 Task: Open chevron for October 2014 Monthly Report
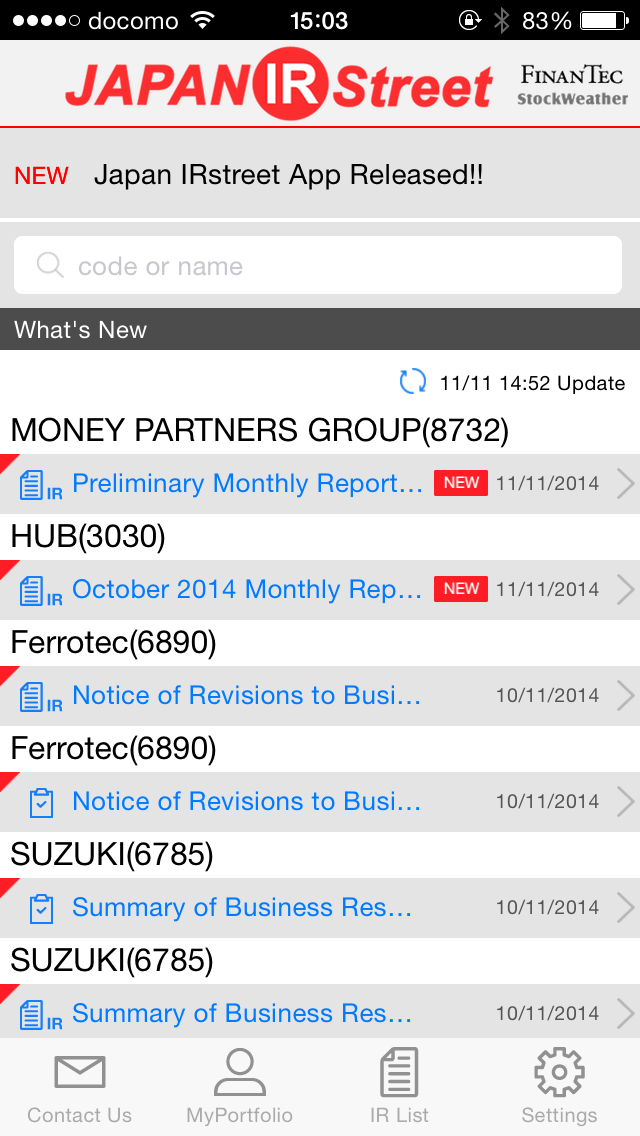coord(626,590)
